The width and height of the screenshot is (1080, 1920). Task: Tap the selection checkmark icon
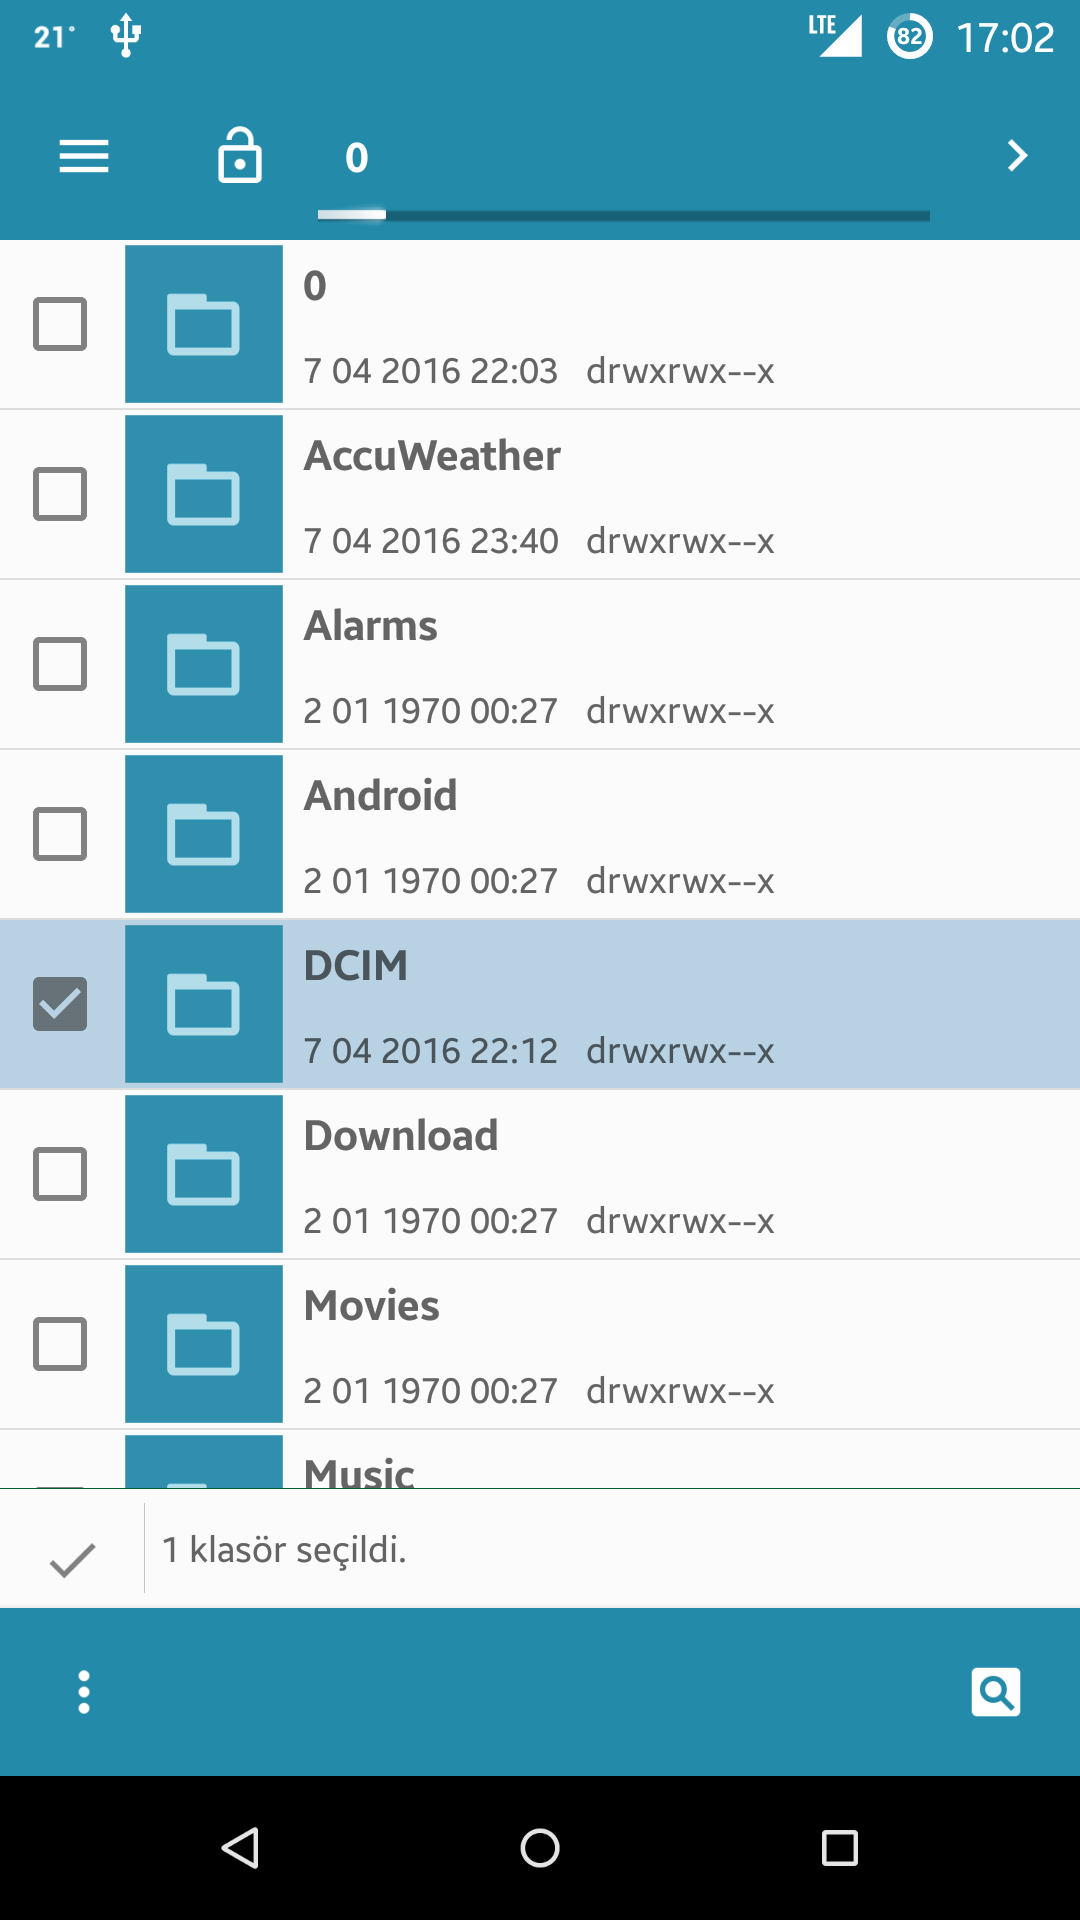72,1559
